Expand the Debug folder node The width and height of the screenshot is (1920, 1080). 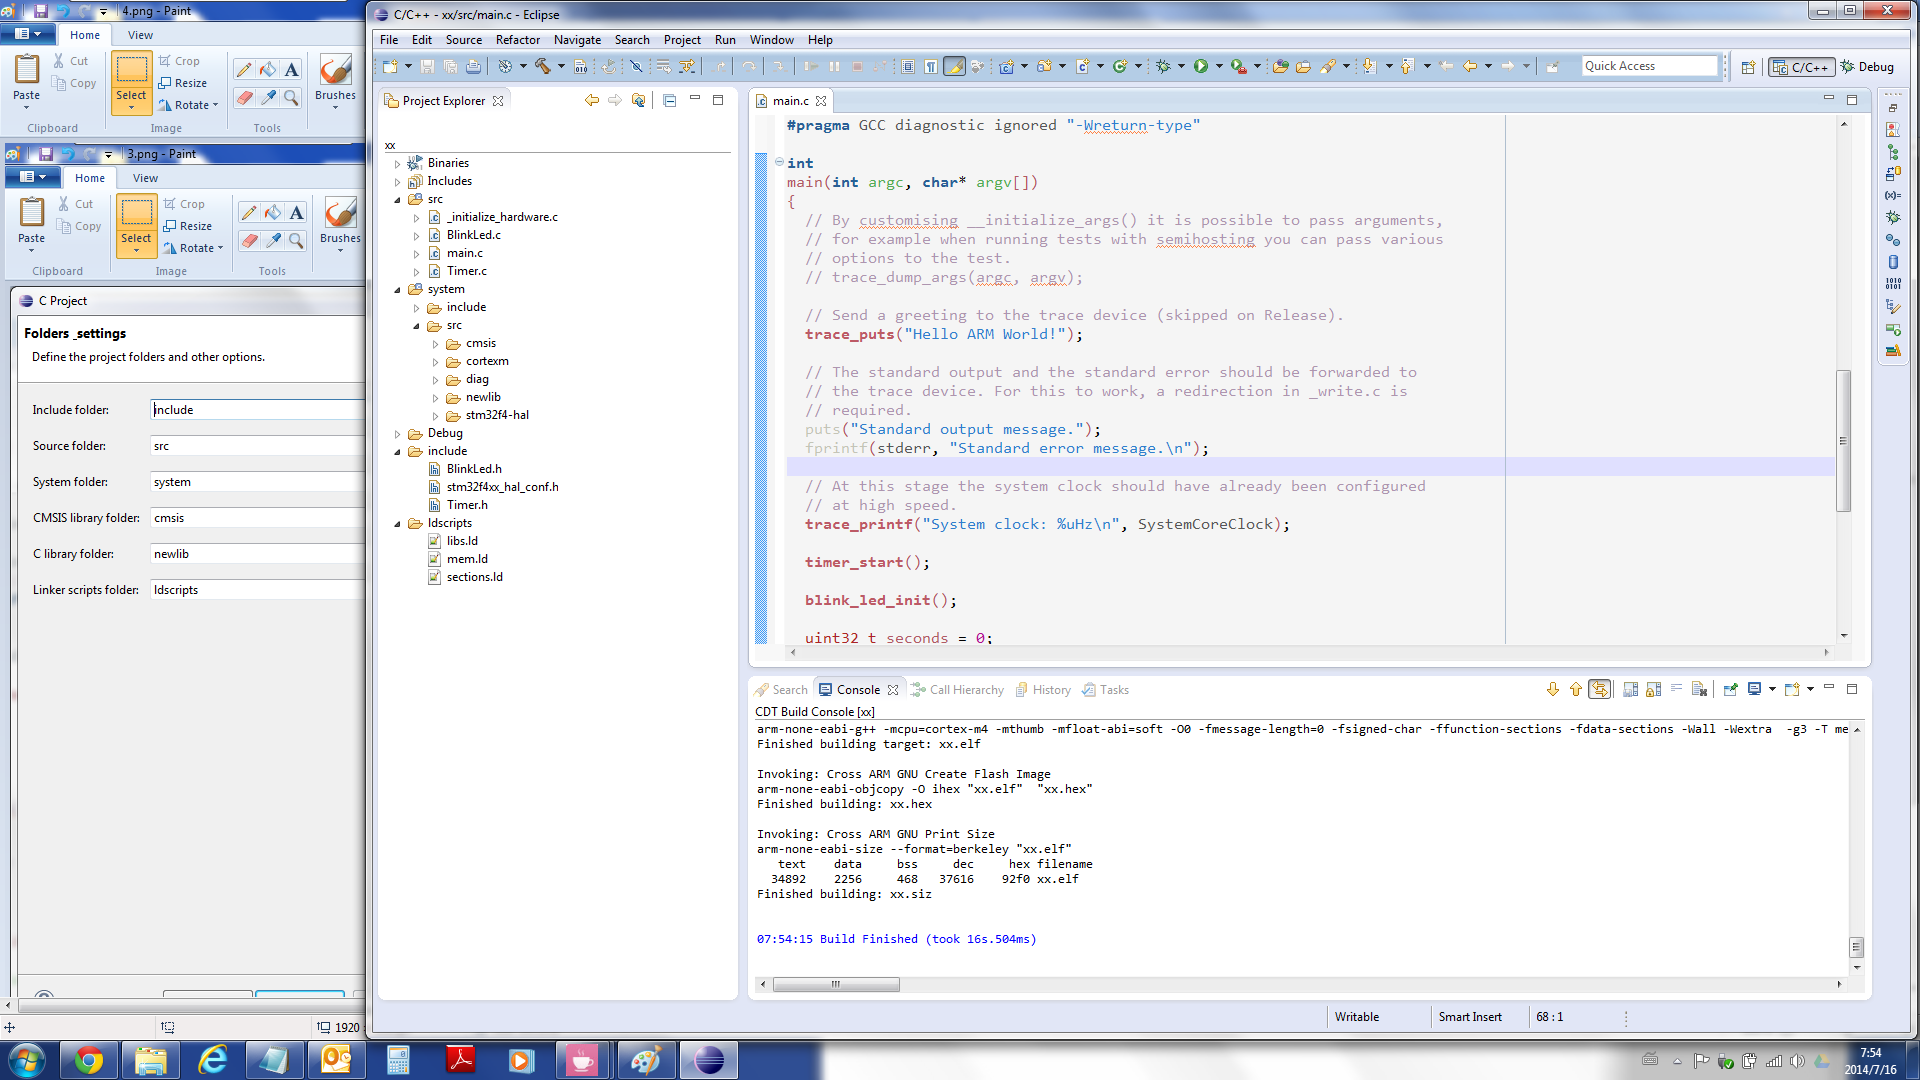point(398,433)
